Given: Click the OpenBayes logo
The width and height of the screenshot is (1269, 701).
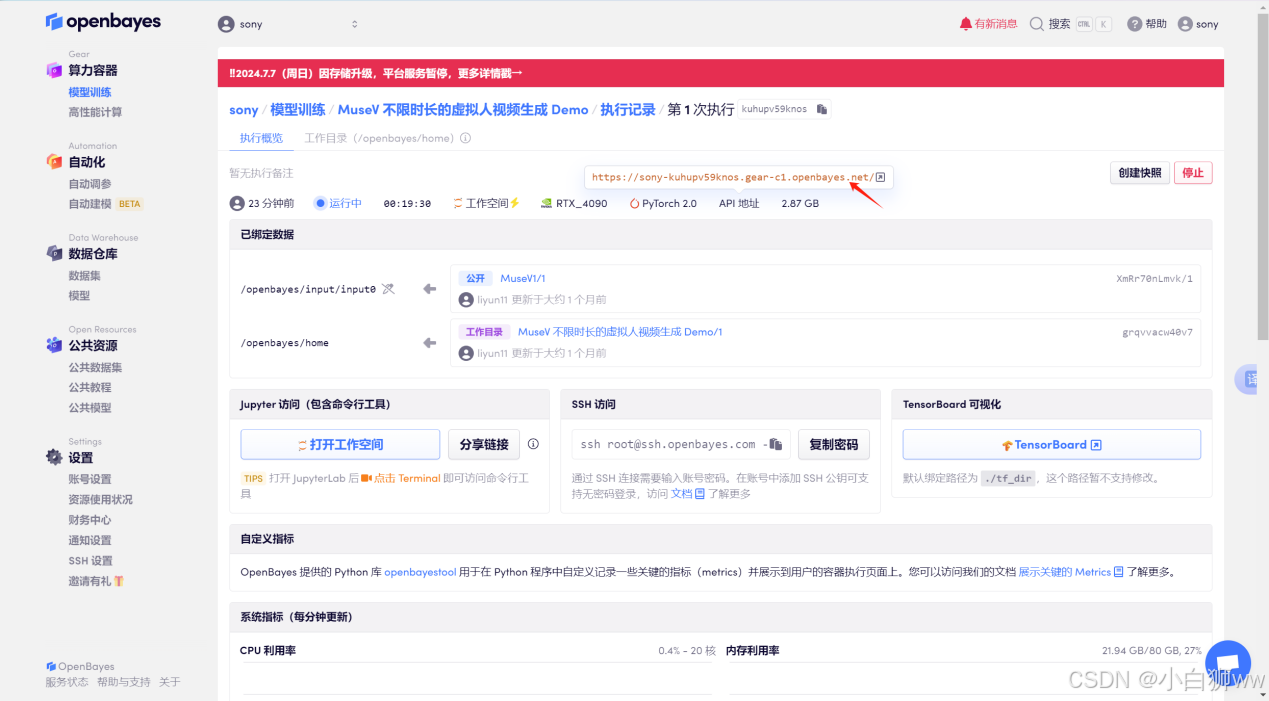Looking at the screenshot, I should pyautogui.click(x=103, y=22).
